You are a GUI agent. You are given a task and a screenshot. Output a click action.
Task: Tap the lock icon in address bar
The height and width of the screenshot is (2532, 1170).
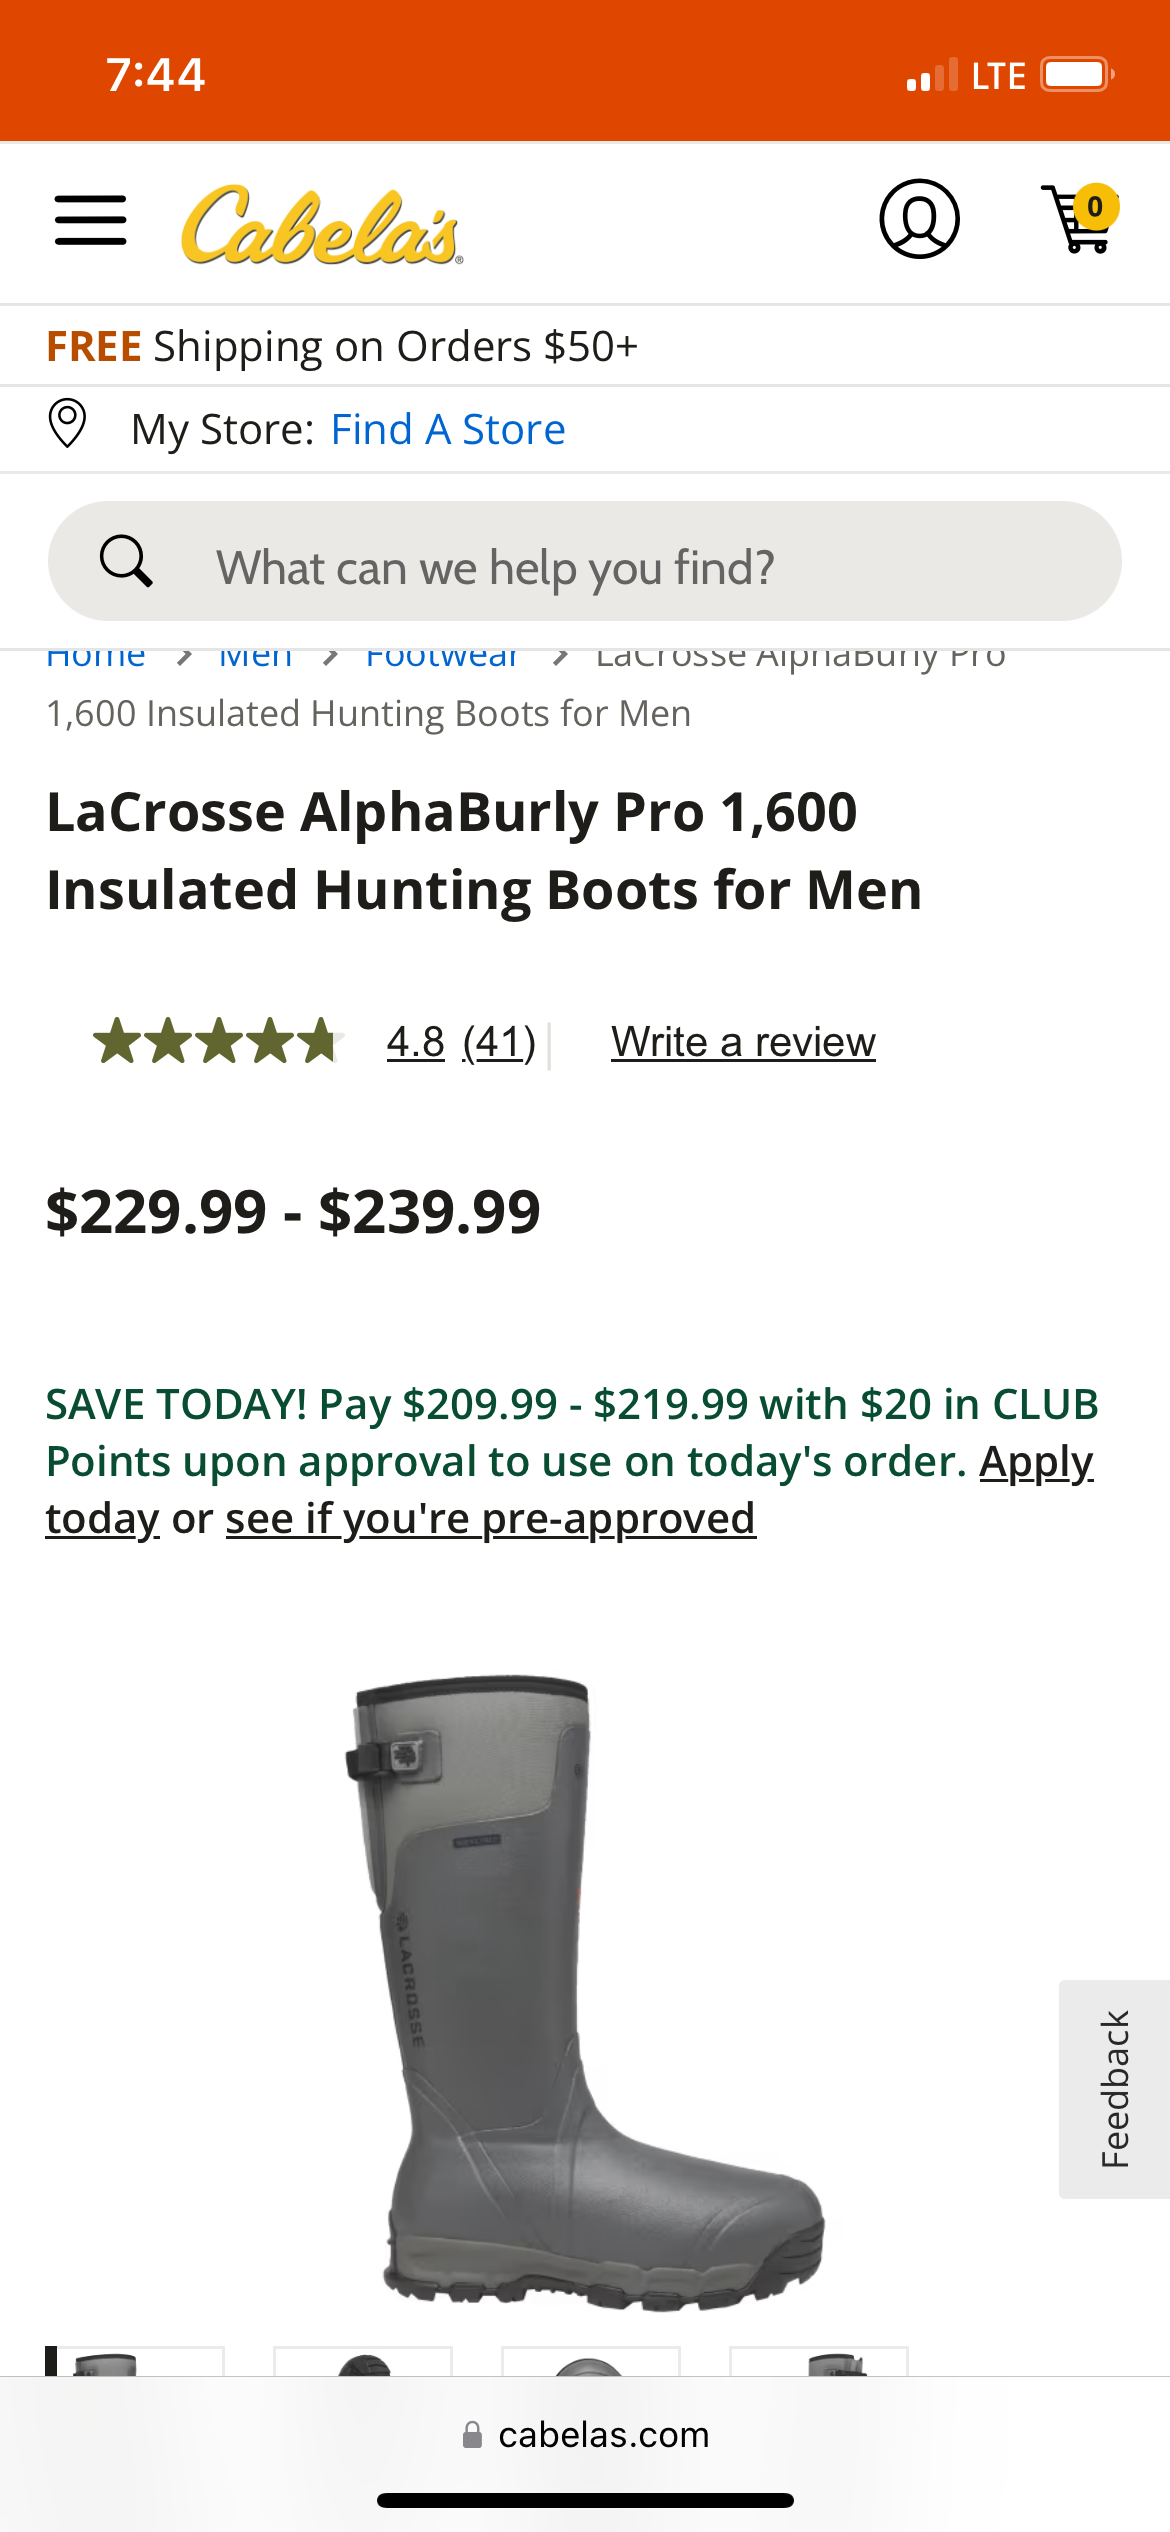coord(472,2435)
